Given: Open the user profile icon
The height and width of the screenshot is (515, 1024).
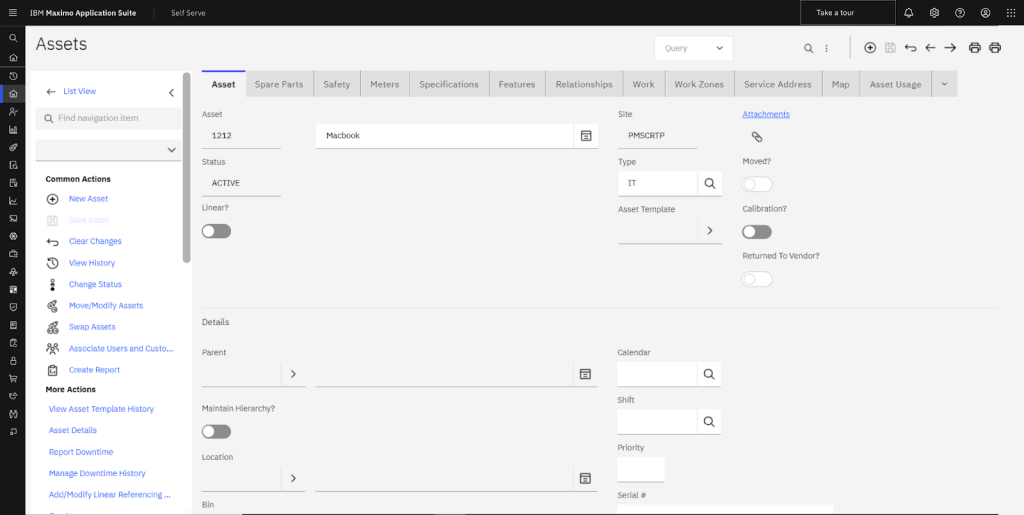Looking at the screenshot, I should point(985,12).
